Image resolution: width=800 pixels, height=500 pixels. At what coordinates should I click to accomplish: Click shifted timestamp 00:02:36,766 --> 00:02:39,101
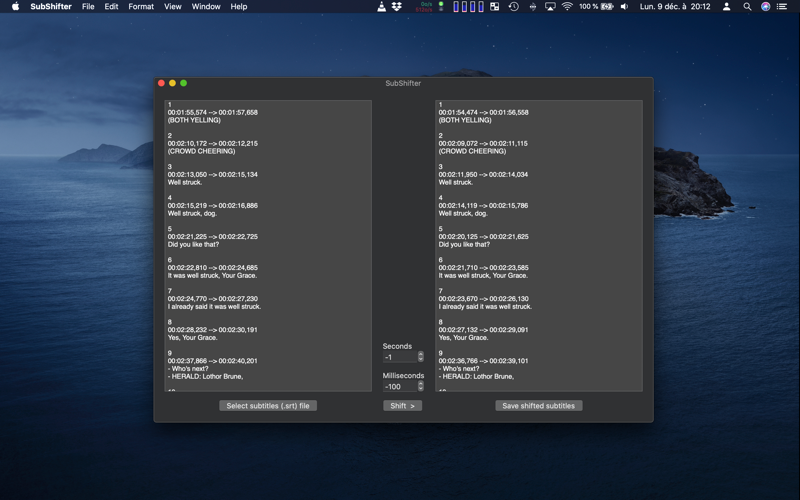pos(484,361)
